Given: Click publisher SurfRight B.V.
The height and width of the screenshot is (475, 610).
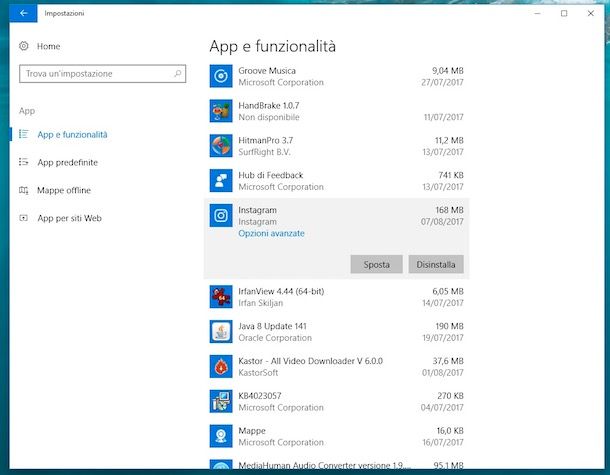Looking at the screenshot, I should [264, 152].
